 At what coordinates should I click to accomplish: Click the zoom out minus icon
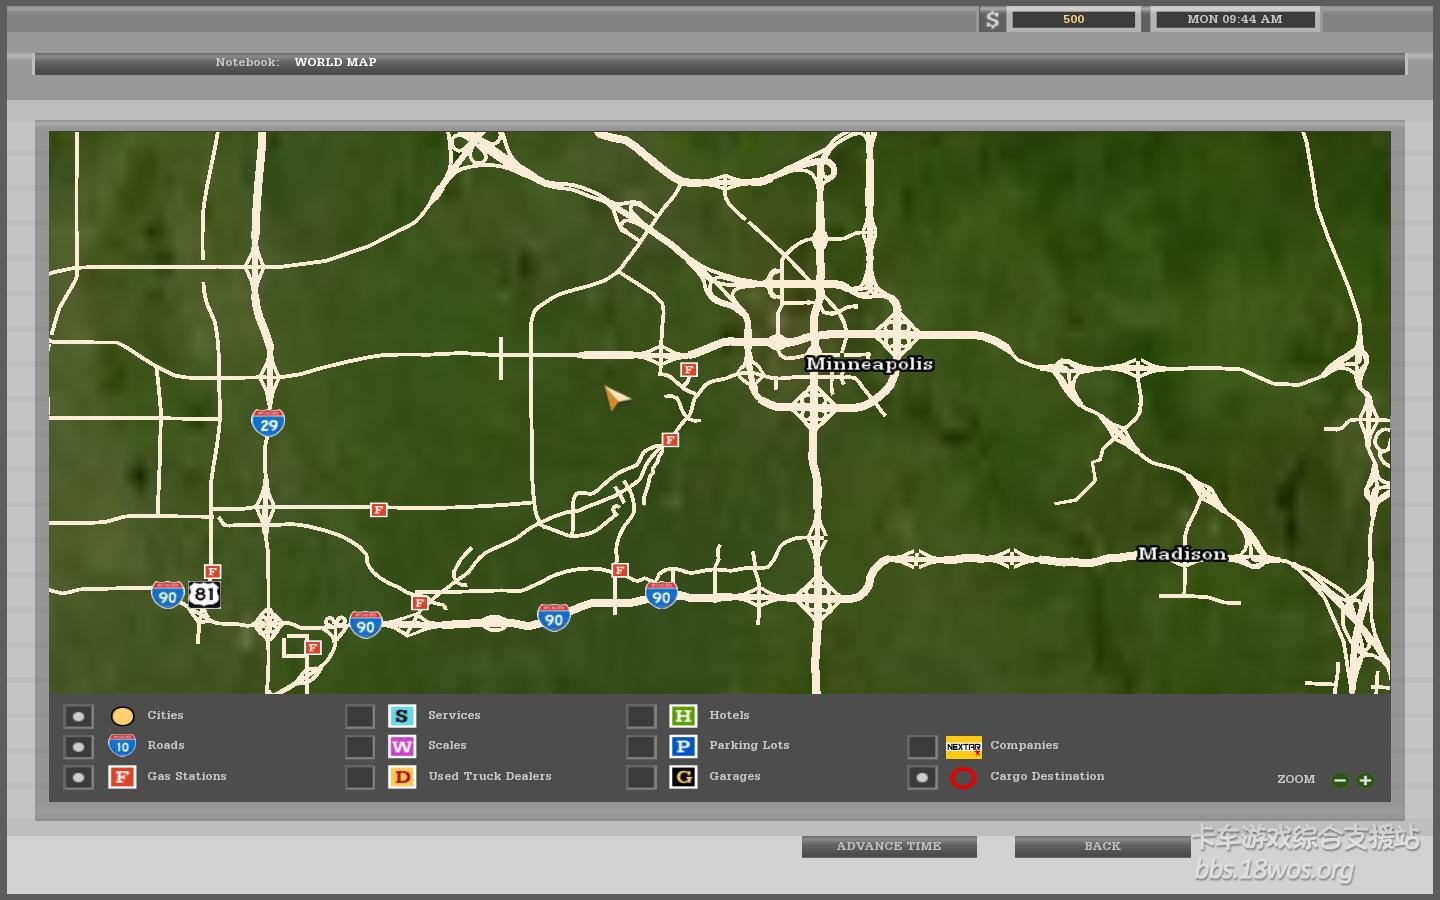(x=1340, y=780)
